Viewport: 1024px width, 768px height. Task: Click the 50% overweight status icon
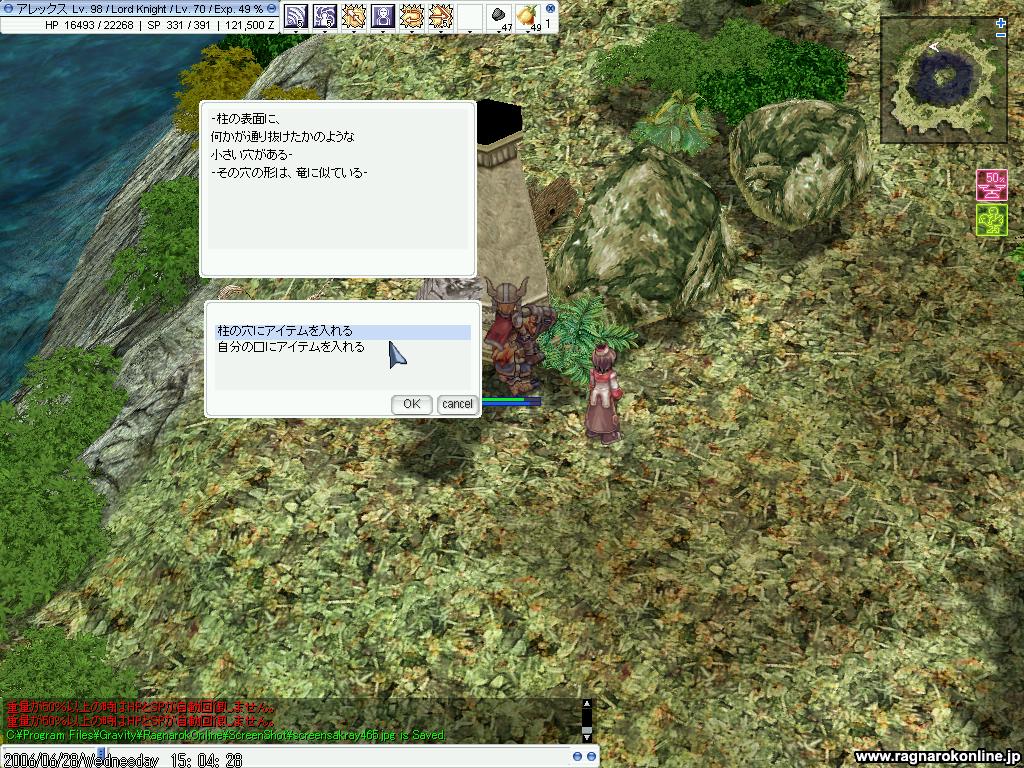click(x=990, y=186)
